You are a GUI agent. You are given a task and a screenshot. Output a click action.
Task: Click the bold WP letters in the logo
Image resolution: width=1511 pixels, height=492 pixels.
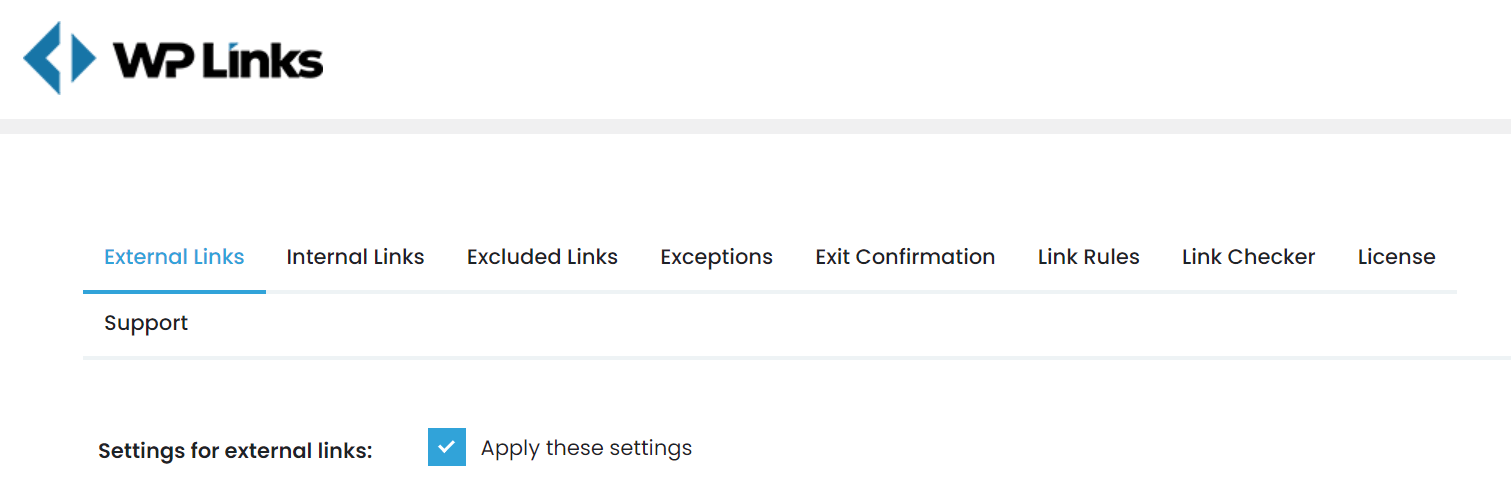(x=154, y=61)
